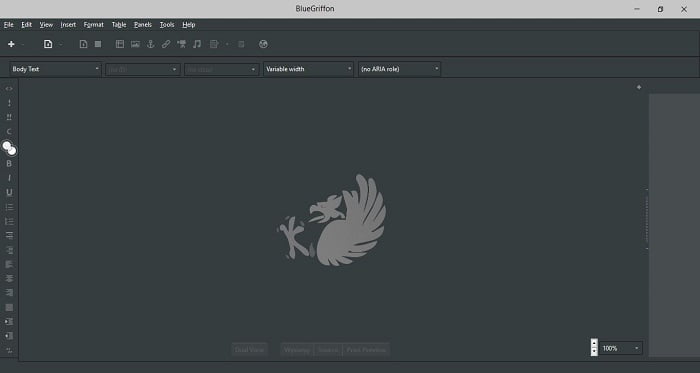This screenshot has width=700, height=373.
Task: Toggle align right
Action: click(9, 293)
